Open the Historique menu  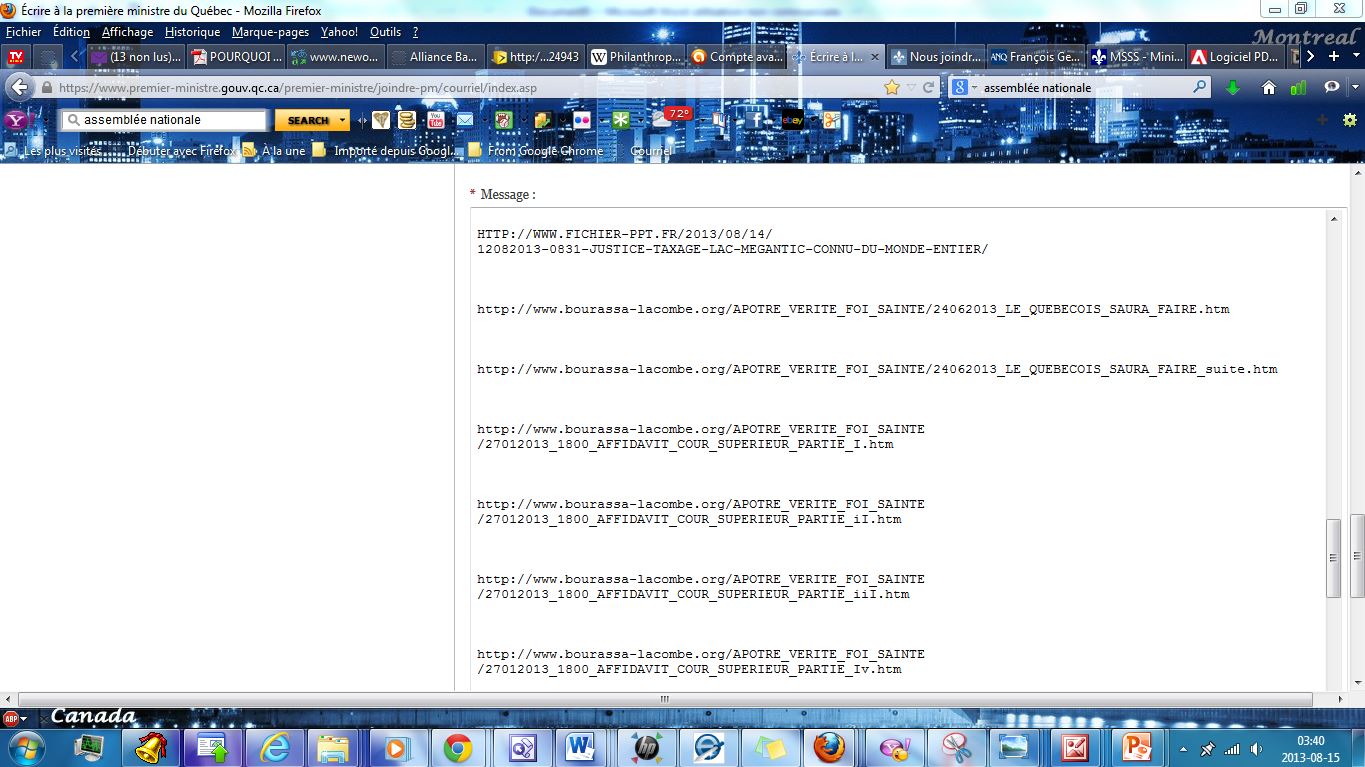tap(192, 32)
